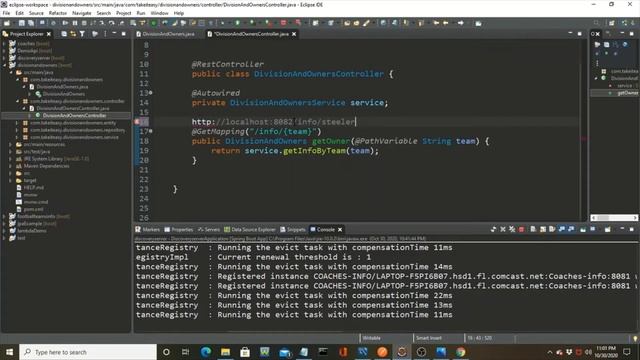The width and height of the screenshot is (640, 360).
Task: Click Open Console icon in Console toolbar
Action: click(x=608, y=229)
